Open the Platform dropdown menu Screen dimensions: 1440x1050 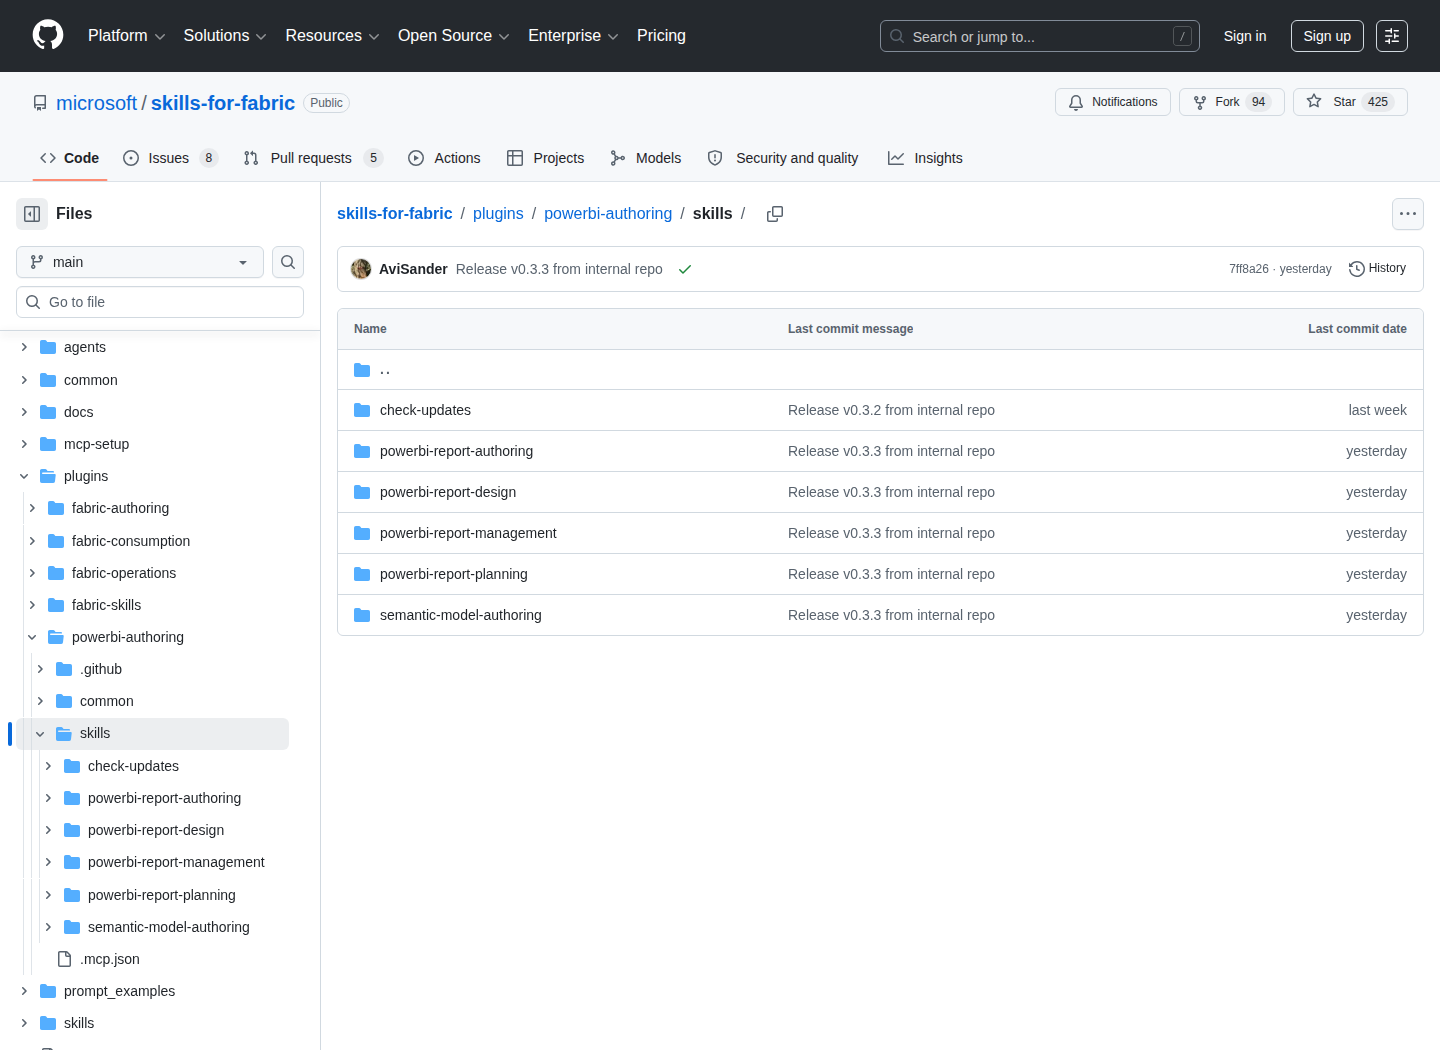pos(127,36)
